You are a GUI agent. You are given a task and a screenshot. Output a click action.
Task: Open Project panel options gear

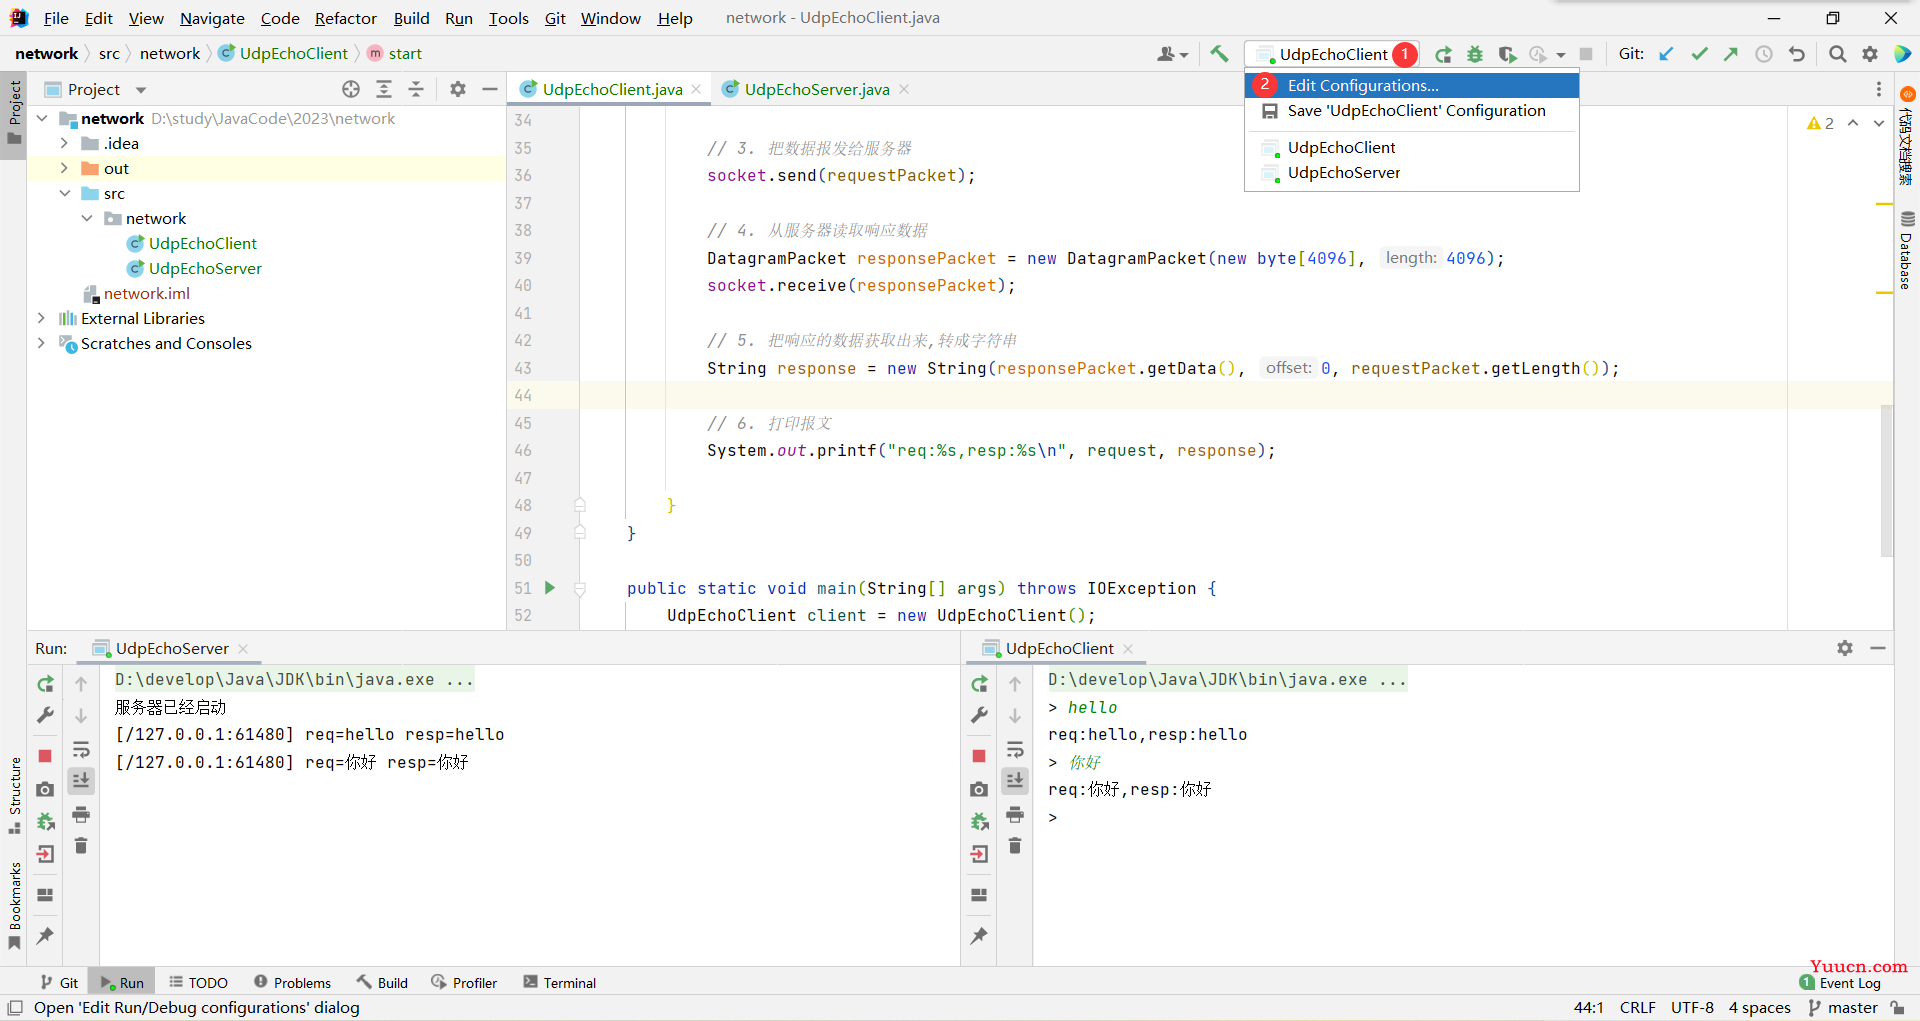coord(458,89)
